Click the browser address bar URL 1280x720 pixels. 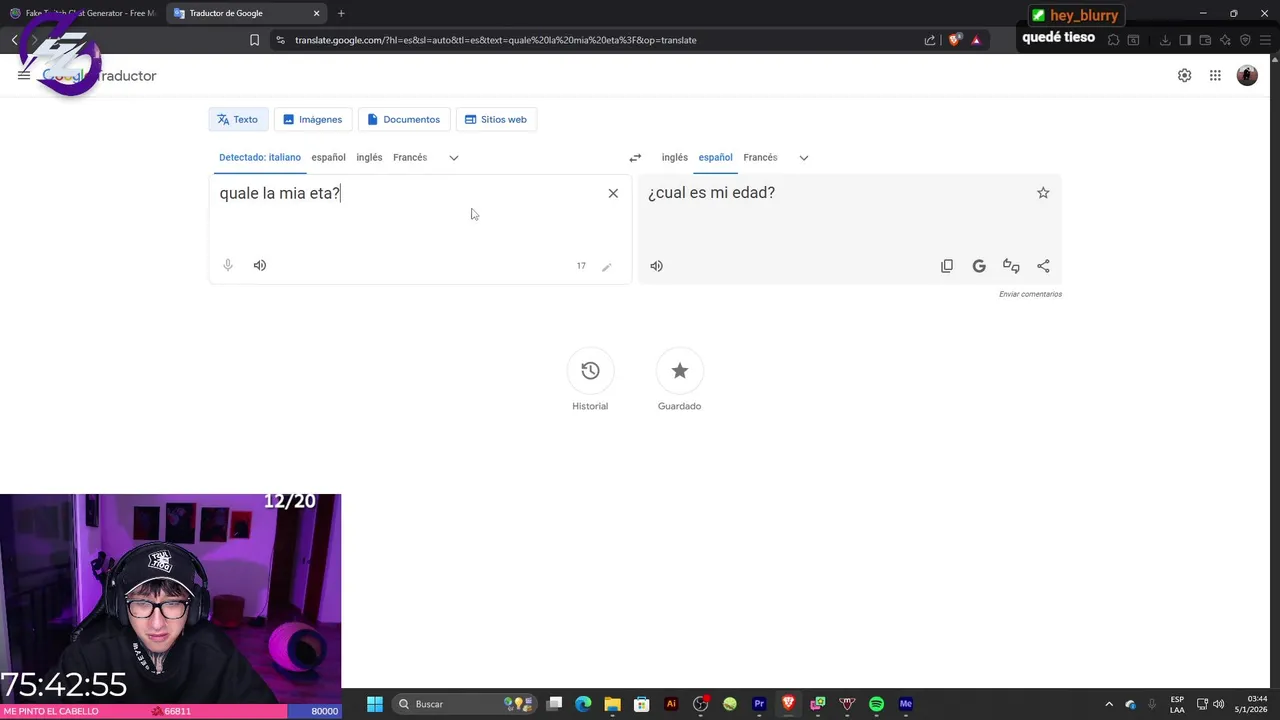(496, 40)
